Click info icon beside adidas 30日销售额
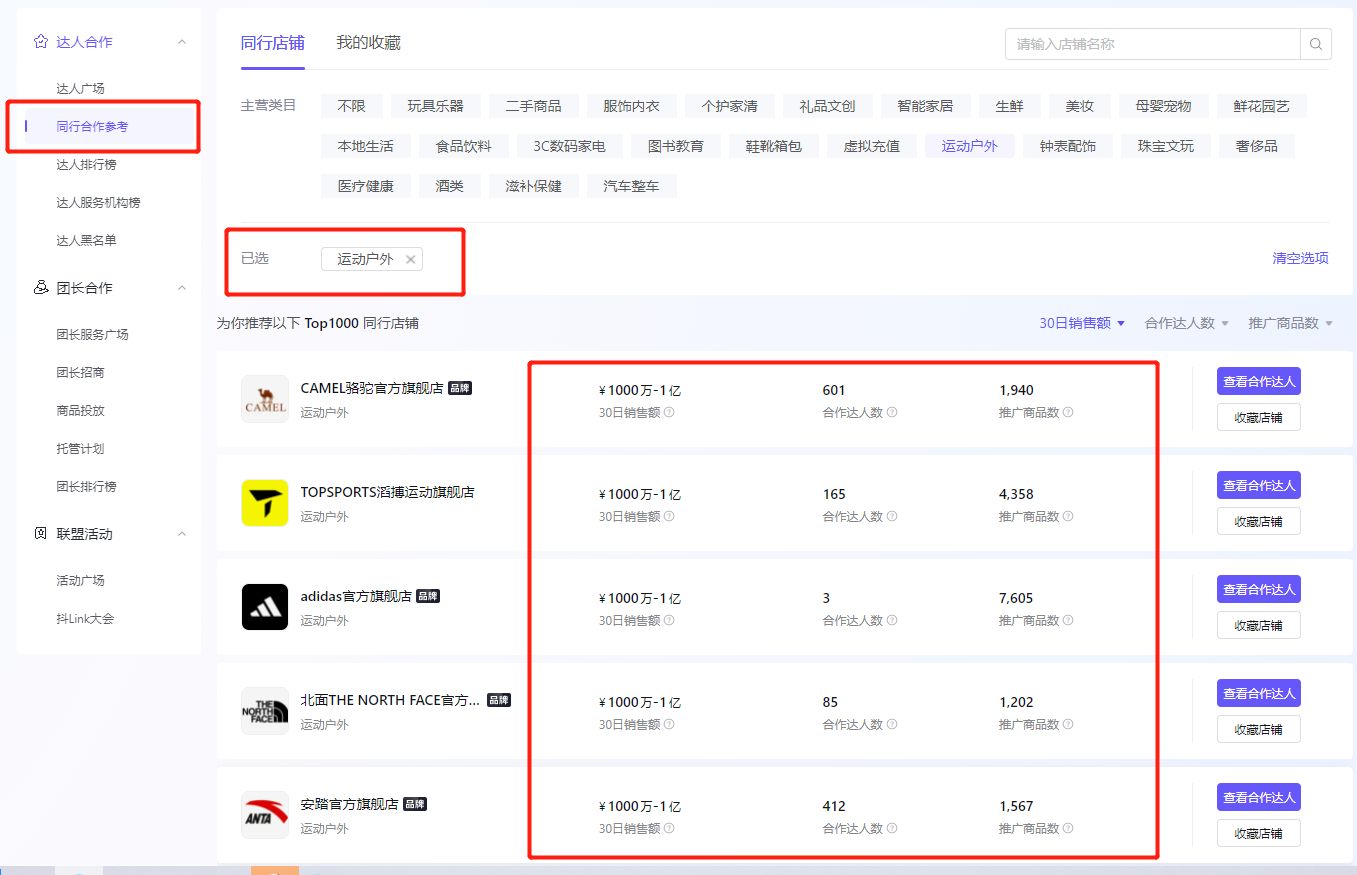Viewport: 1357px width, 875px height. click(x=669, y=620)
